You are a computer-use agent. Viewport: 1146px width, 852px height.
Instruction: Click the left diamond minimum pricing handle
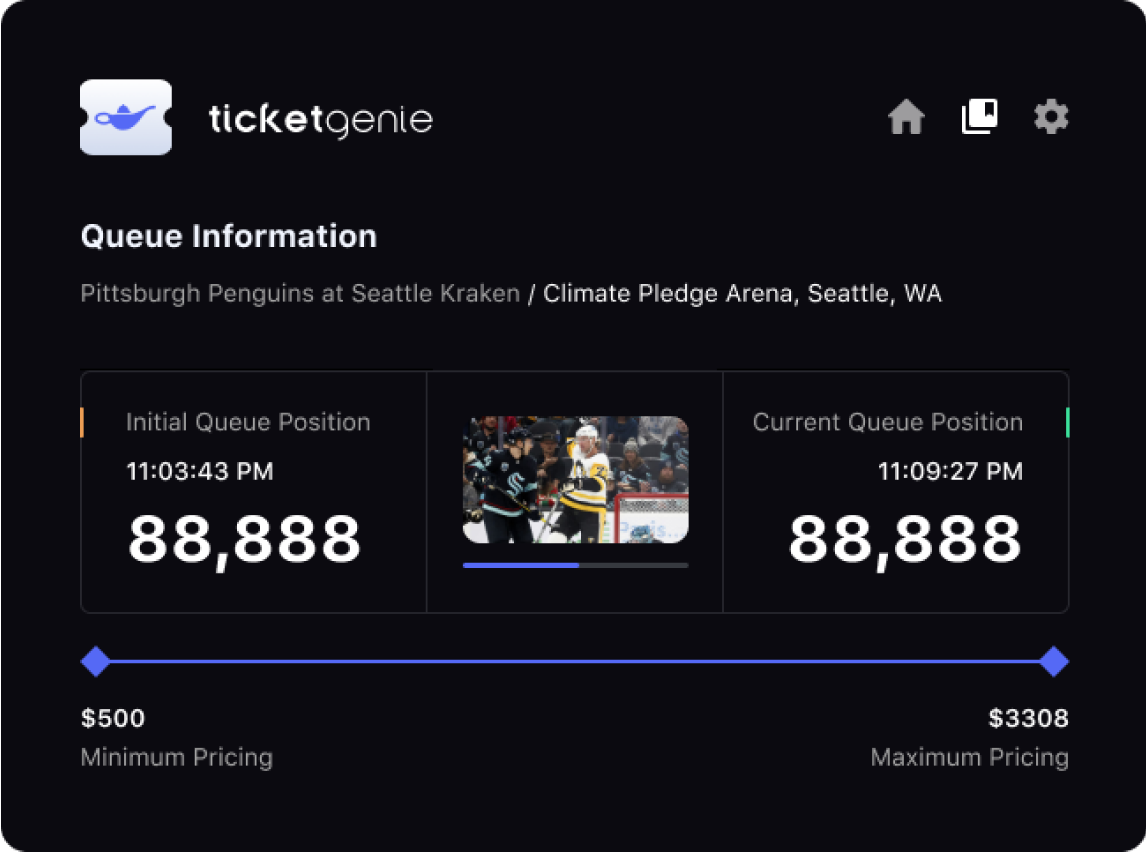click(x=96, y=661)
